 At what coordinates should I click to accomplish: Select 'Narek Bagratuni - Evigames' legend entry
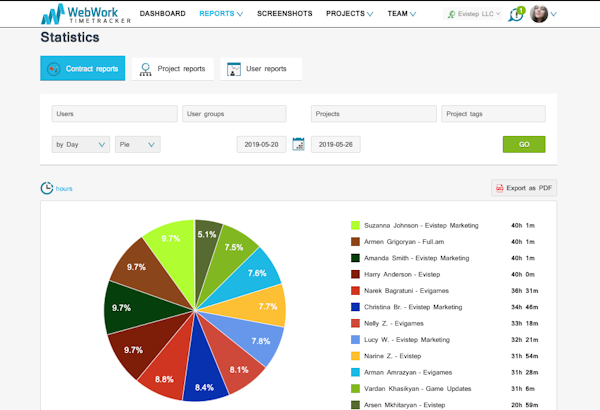click(406, 291)
